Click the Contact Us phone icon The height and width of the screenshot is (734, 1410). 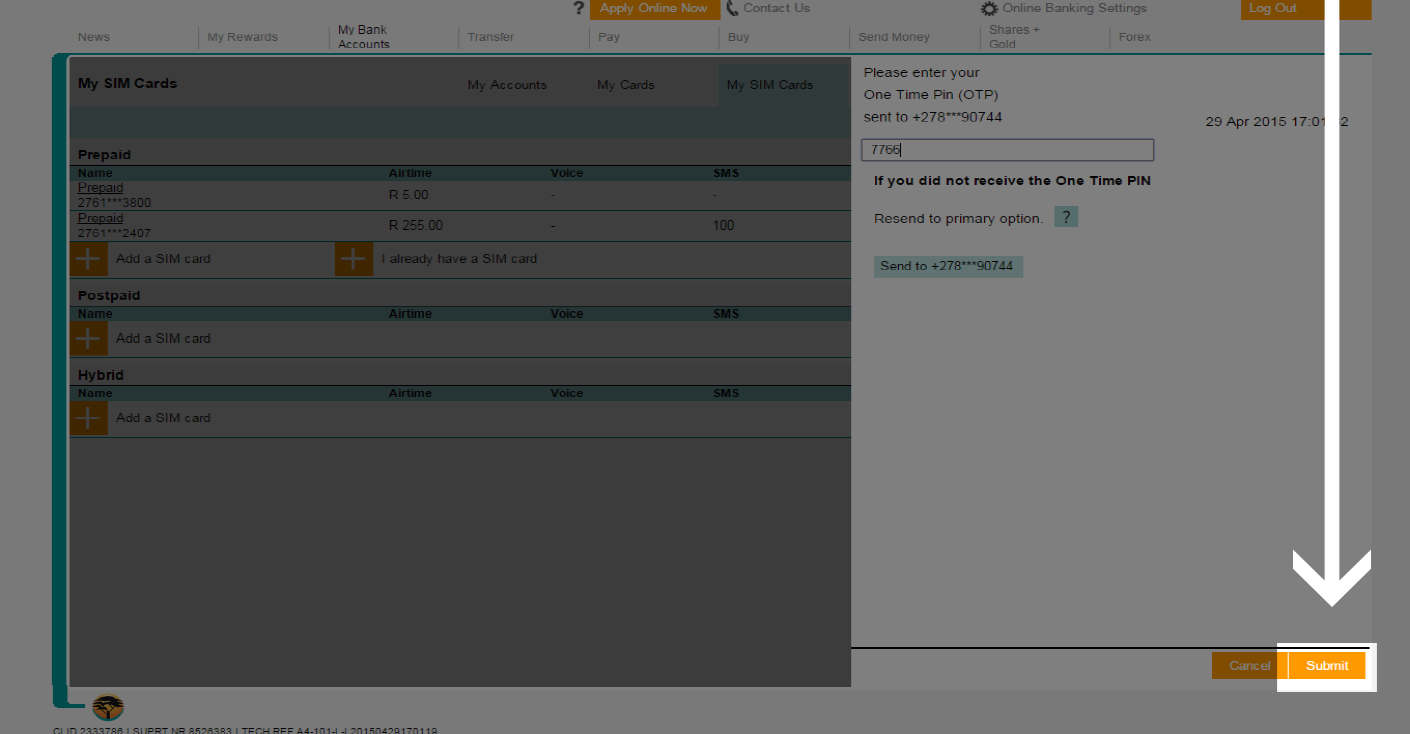click(x=732, y=8)
